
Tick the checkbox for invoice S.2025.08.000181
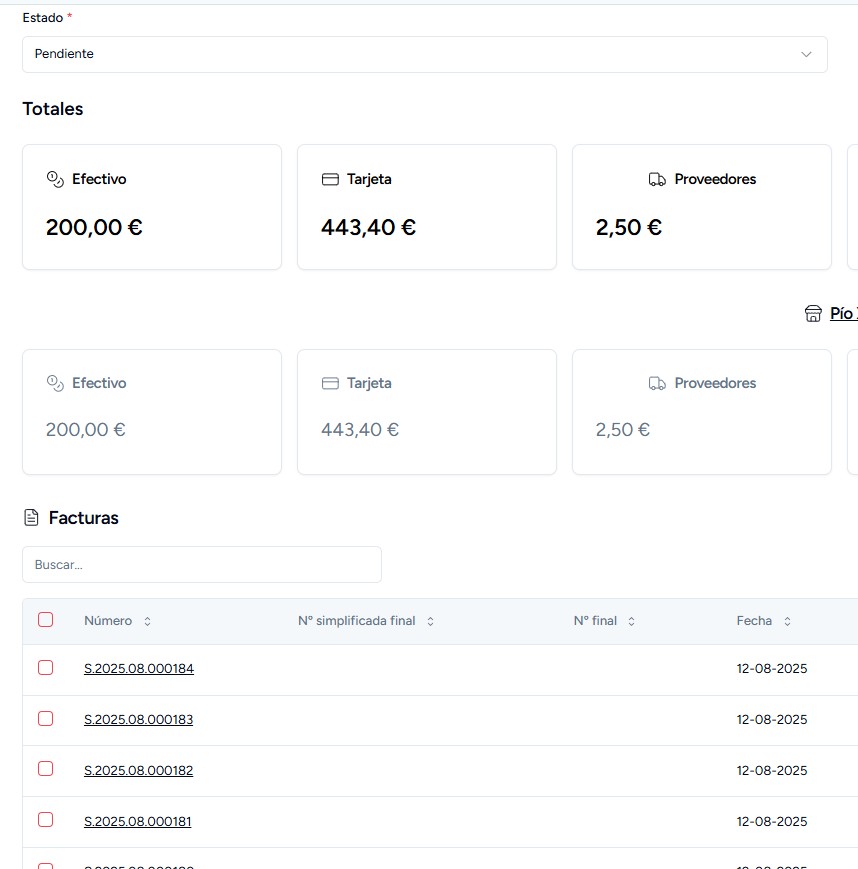pyautogui.click(x=45, y=820)
